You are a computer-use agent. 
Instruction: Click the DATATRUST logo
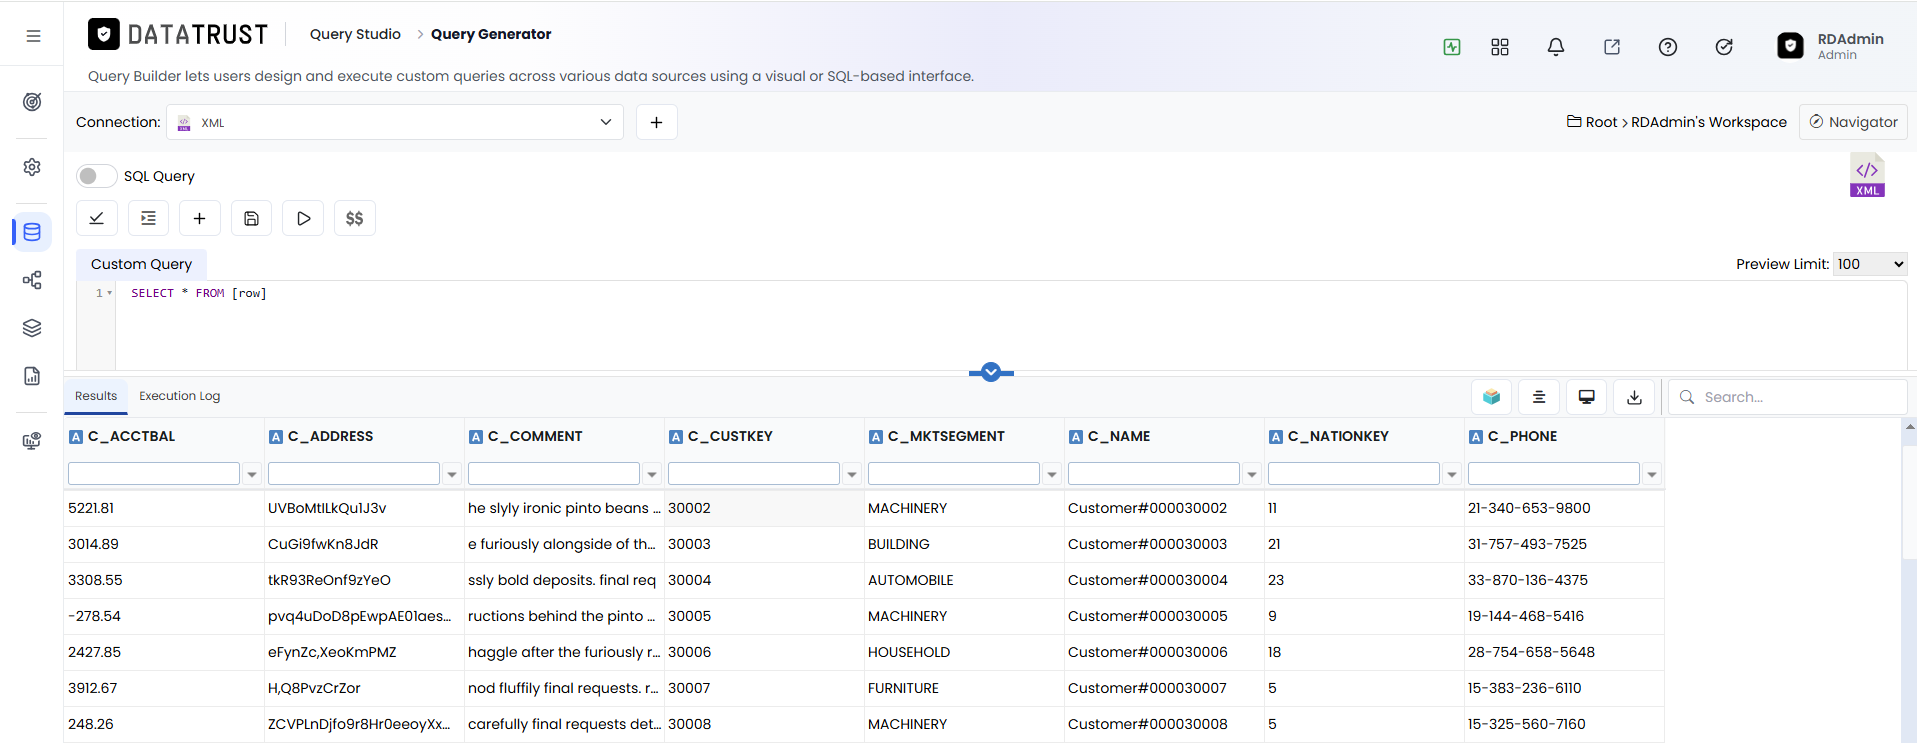[x=178, y=35]
